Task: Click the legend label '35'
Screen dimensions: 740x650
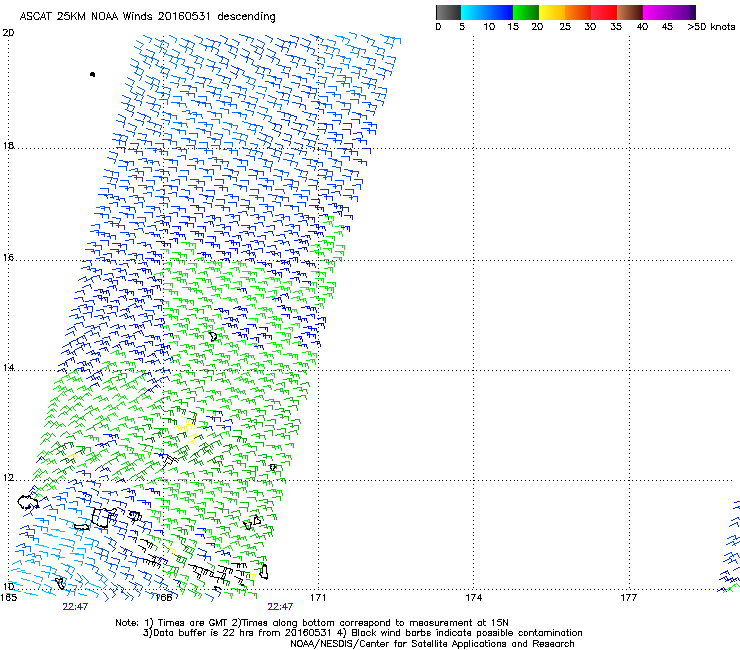Action: coord(616,27)
